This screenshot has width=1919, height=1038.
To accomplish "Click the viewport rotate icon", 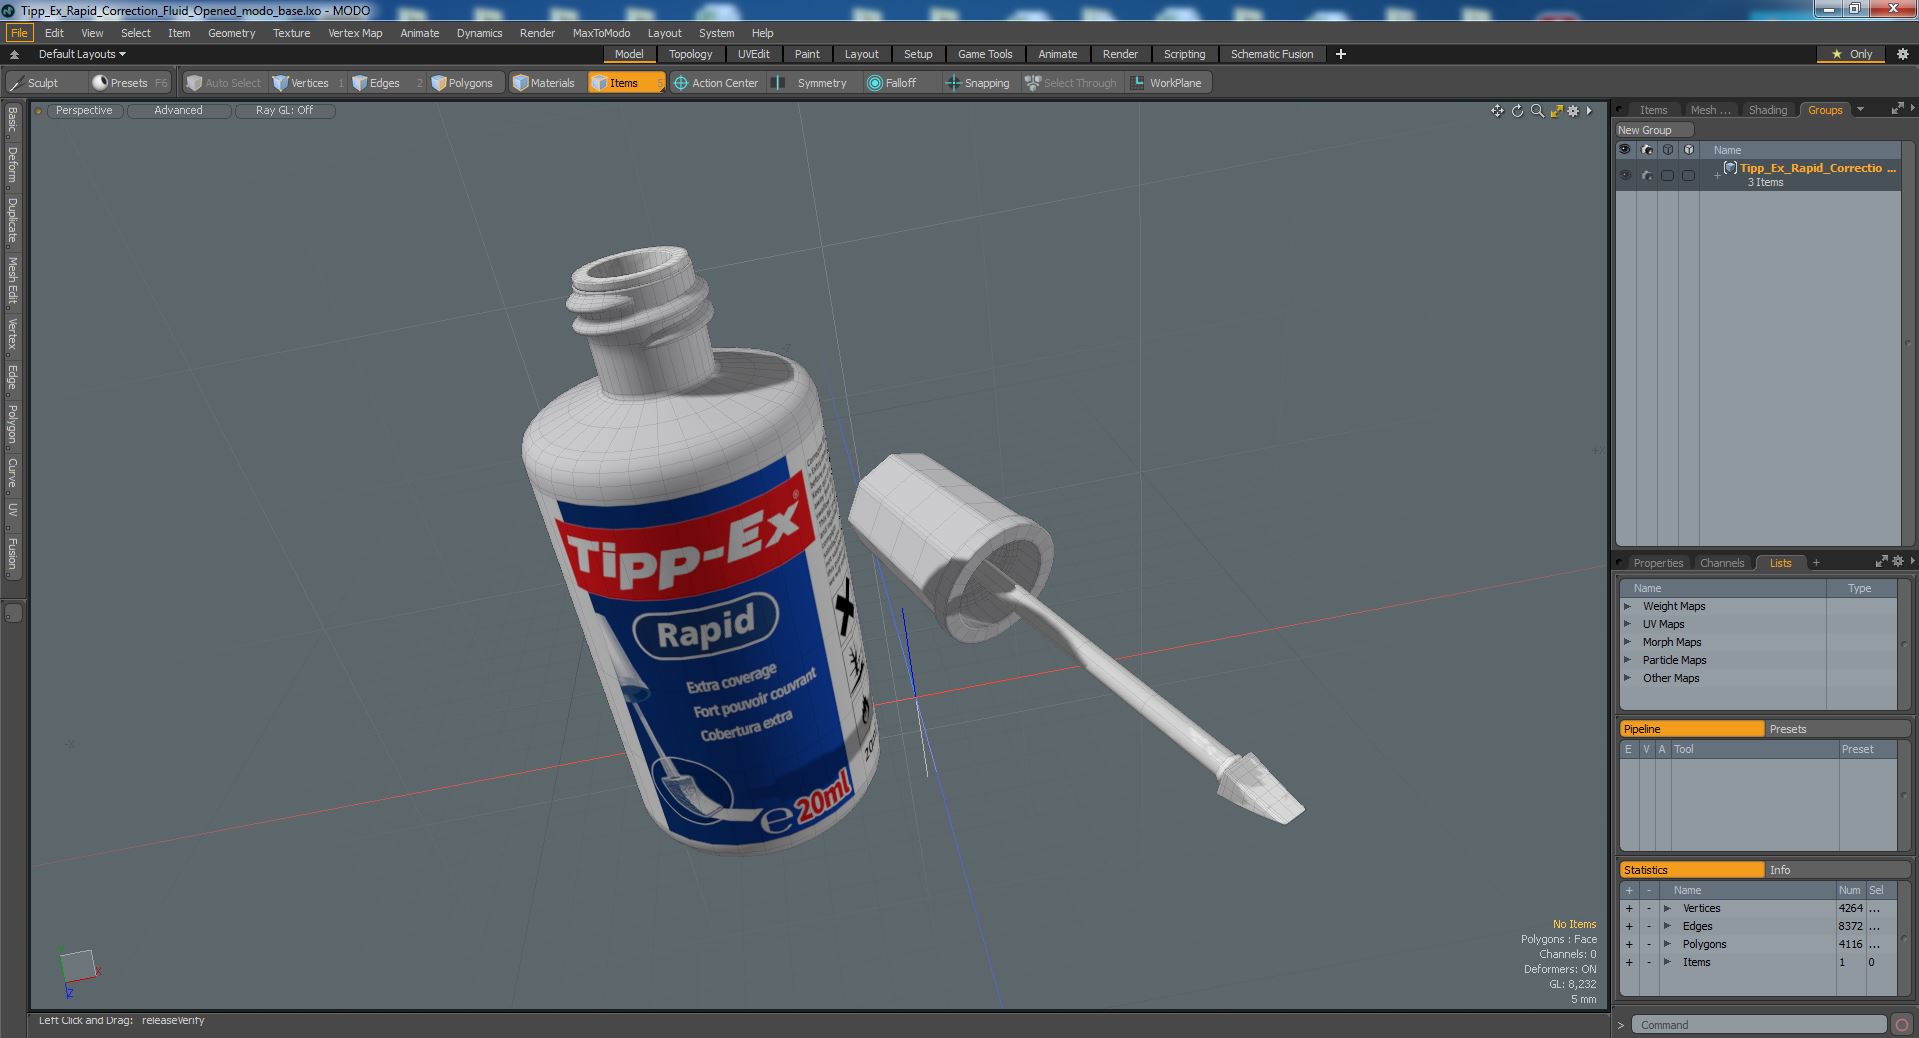I will click(x=1517, y=111).
